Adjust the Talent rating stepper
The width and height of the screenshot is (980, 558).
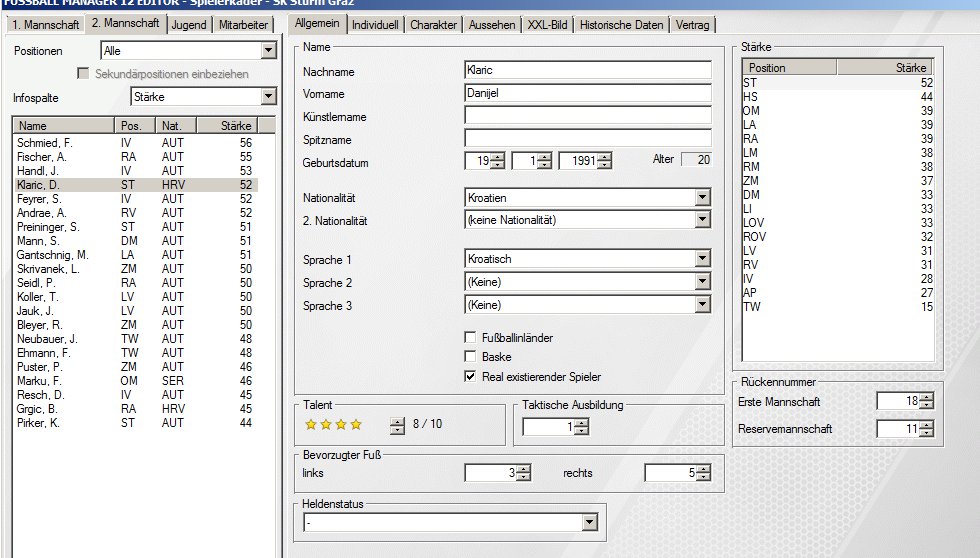coord(398,426)
